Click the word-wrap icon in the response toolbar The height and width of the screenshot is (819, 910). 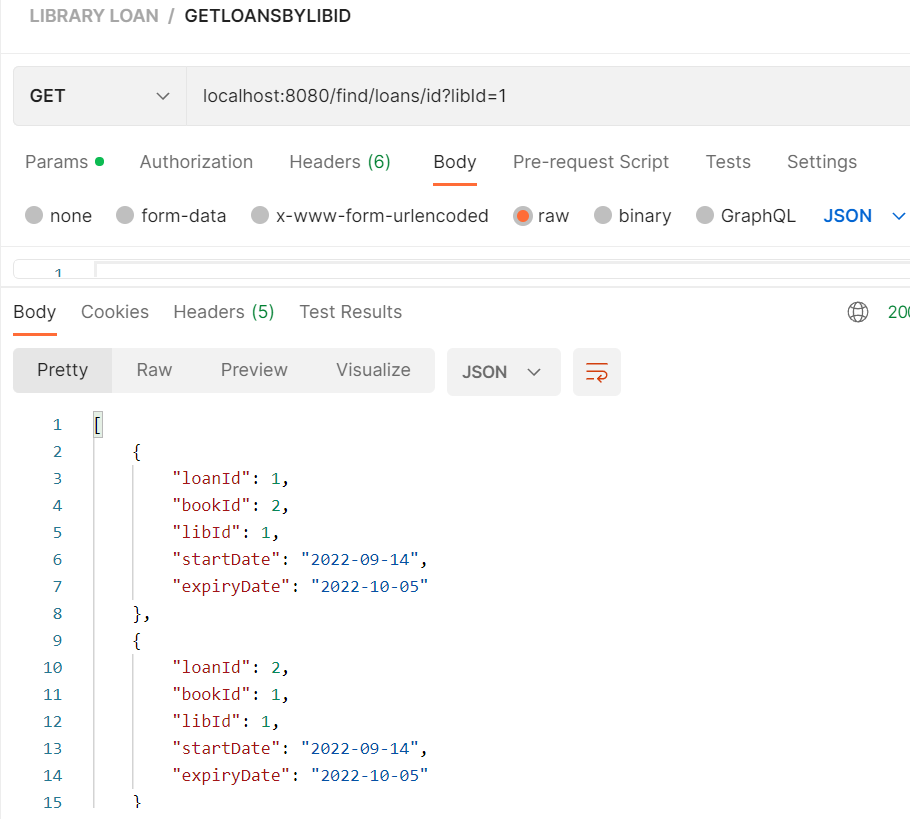[x=597, y=372]
